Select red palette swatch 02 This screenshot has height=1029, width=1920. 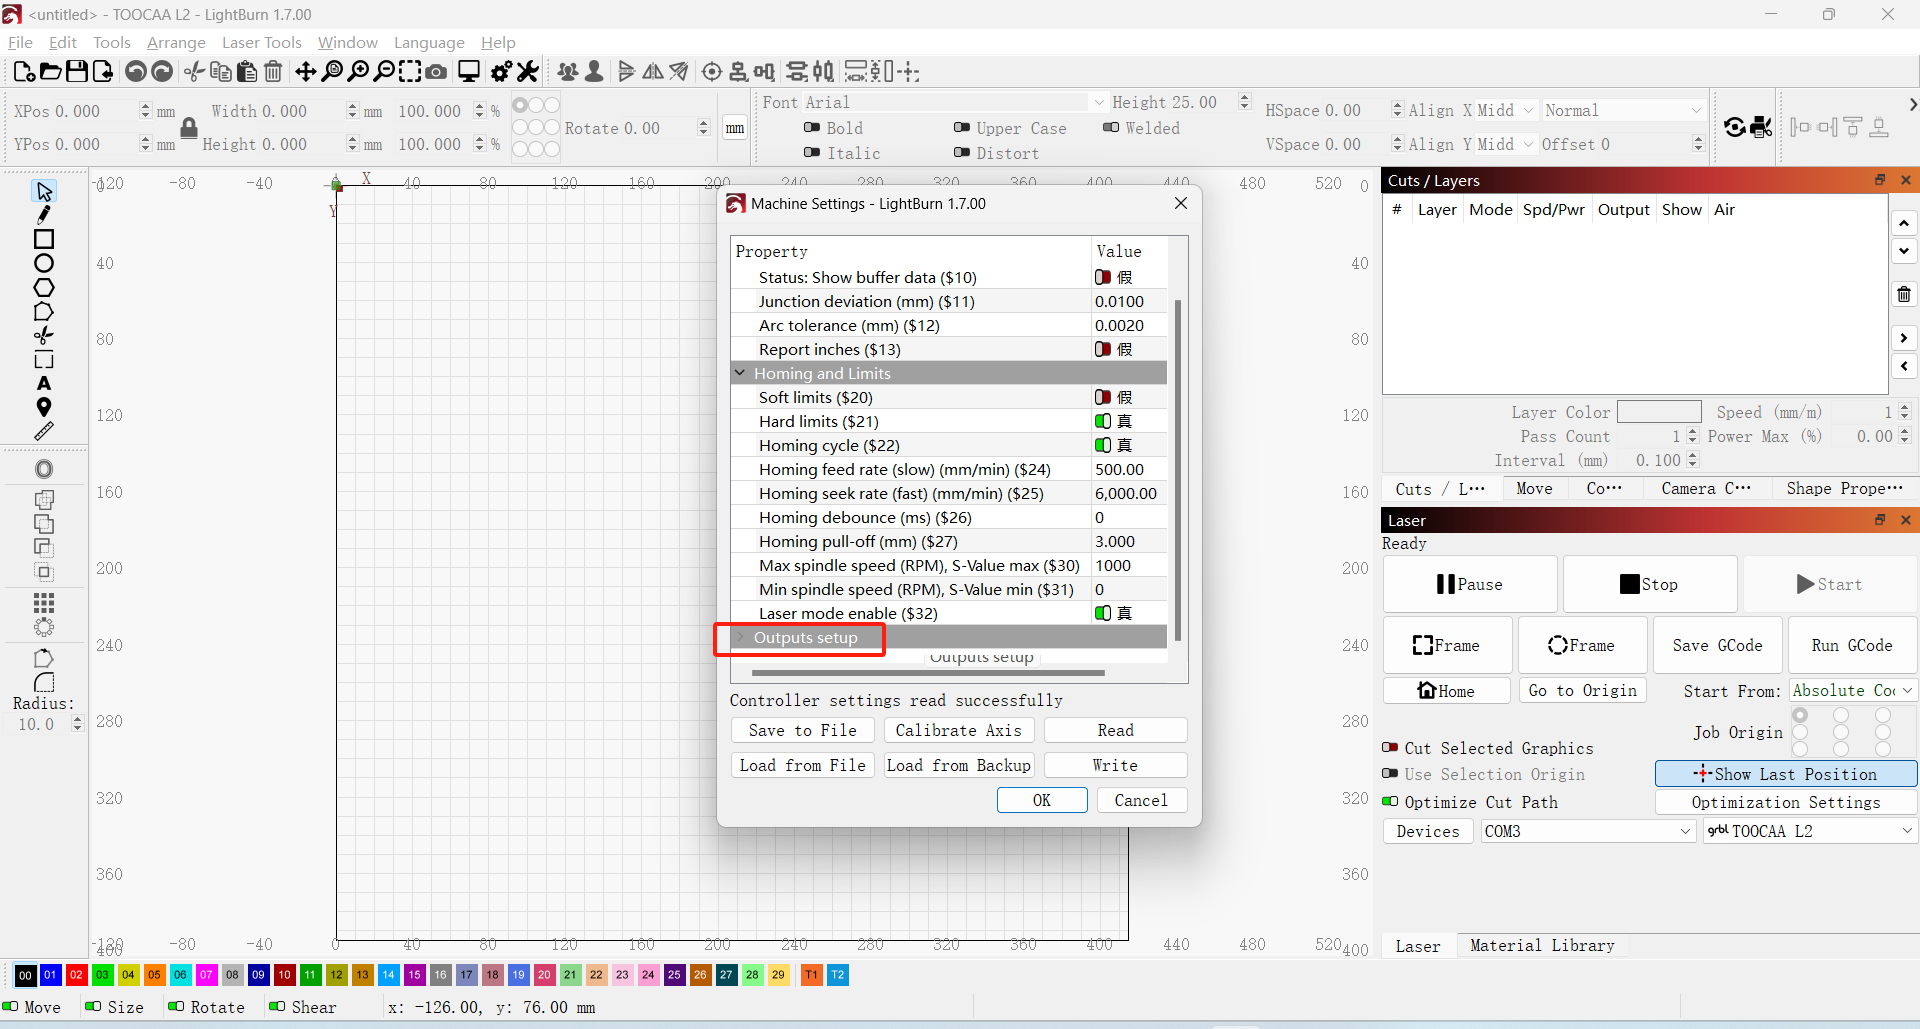(76, 974)
